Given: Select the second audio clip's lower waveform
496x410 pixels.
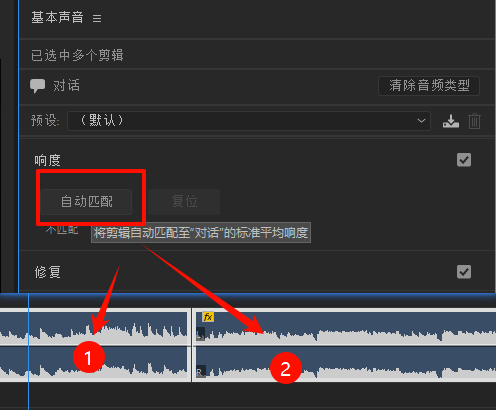Looking at the screenshot, I should point(344,364).
